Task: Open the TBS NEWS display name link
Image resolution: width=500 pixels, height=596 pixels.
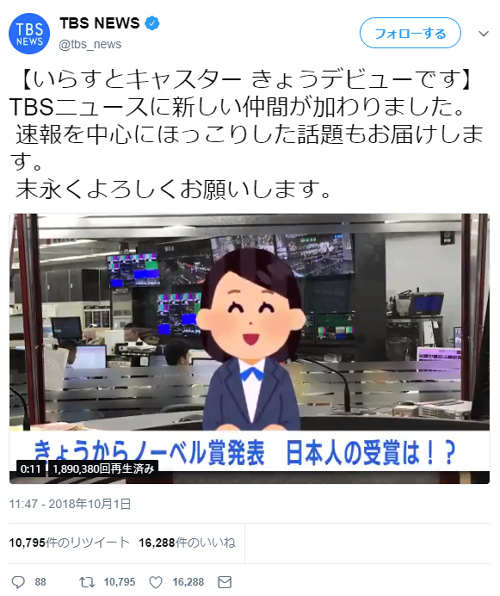Action: tap(100, 23)
